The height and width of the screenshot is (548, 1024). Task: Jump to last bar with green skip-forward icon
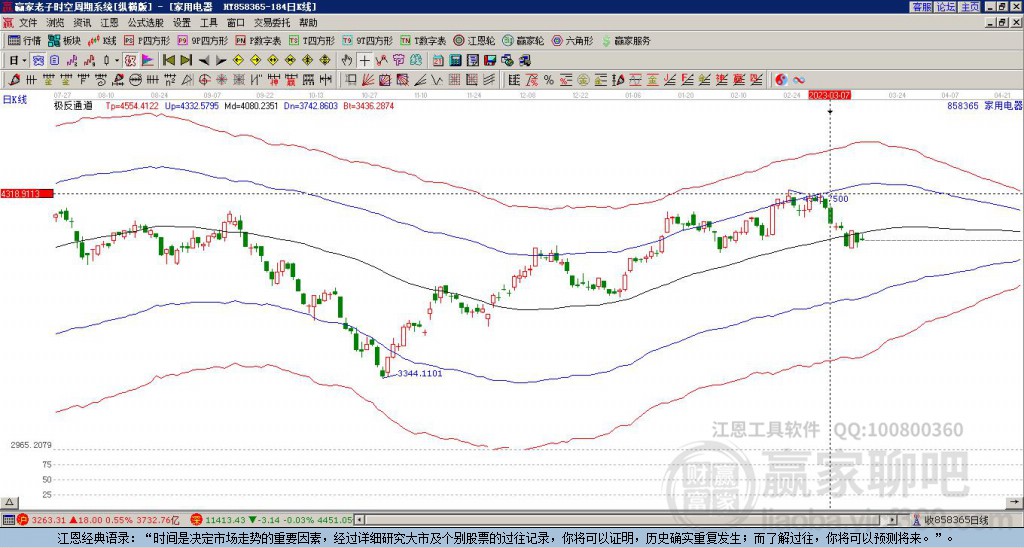186,61
